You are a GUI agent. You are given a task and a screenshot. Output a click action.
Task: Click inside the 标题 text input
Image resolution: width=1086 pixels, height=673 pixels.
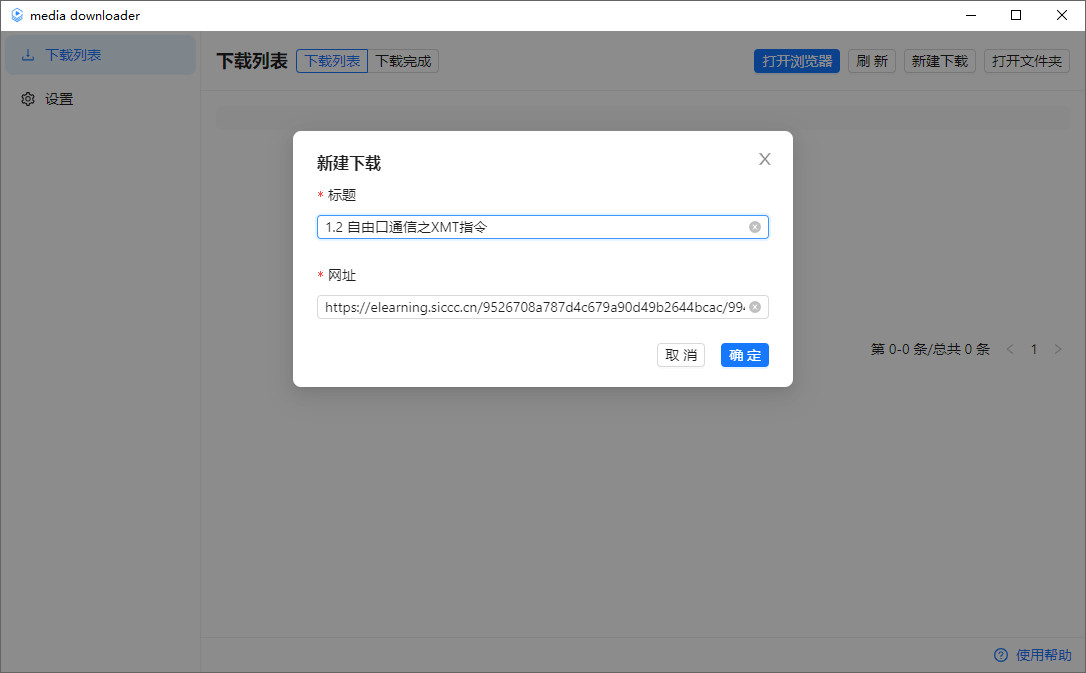530,227
